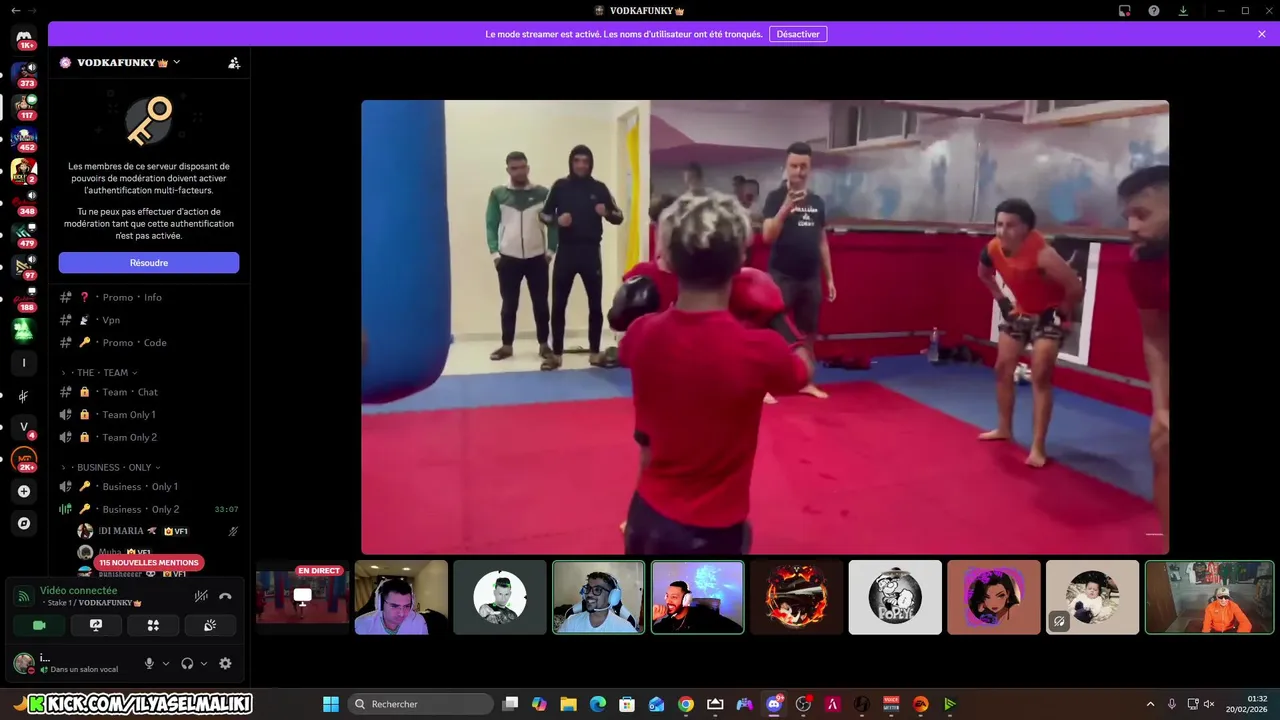Screen dimensions: 1280x720
Task: Launch the activities shapes button
Action: pyautogui.click(x=153, y=625)
